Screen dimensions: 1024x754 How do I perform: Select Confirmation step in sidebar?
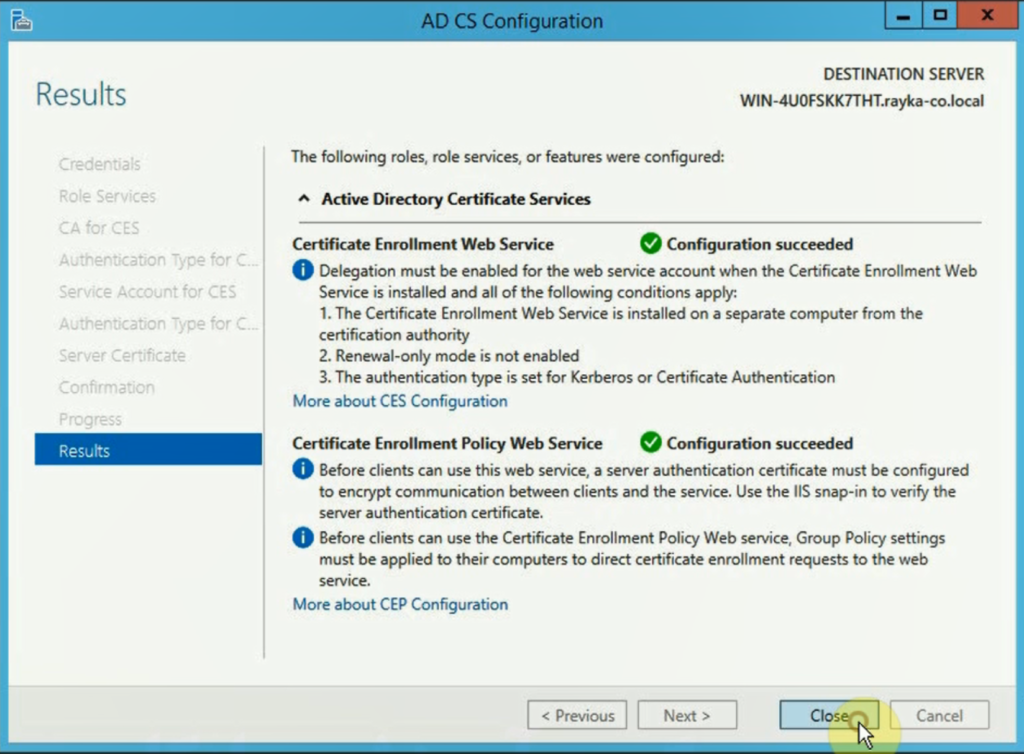pos(106,388)
